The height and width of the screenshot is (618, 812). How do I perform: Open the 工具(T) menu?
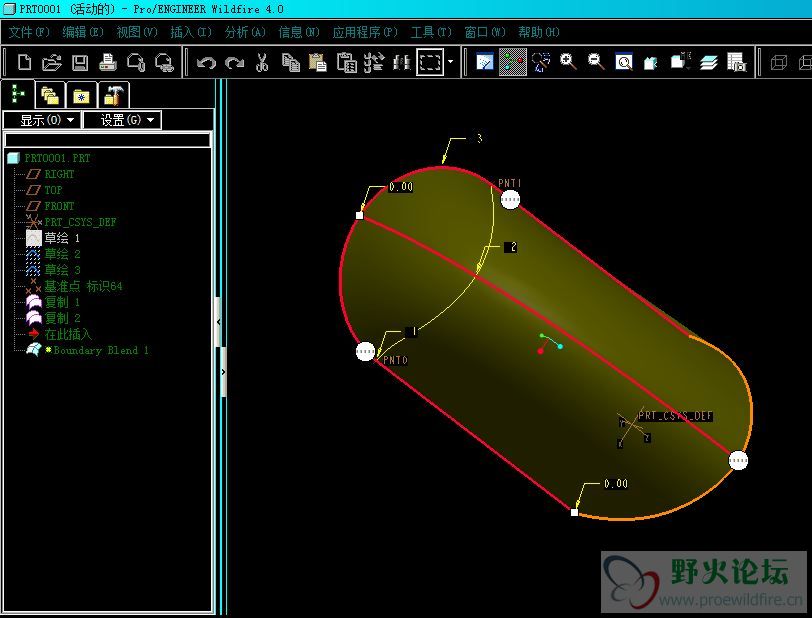pyautogui.click(x=431, y=32)
